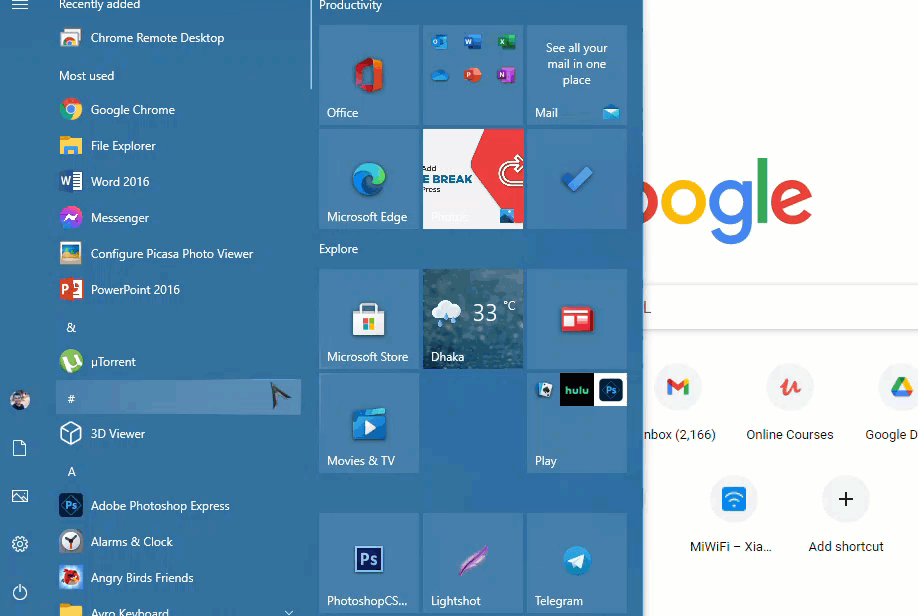Launch PowerPoint 2016
This screenshot has width=918, height=616.
tap(179, 290)
